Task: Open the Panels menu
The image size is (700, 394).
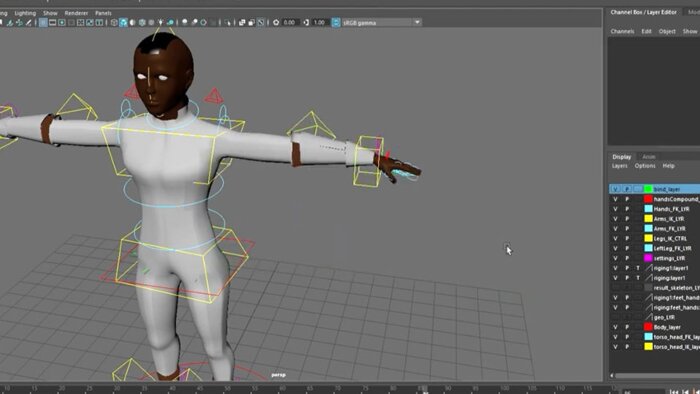Action: [103, 13]
